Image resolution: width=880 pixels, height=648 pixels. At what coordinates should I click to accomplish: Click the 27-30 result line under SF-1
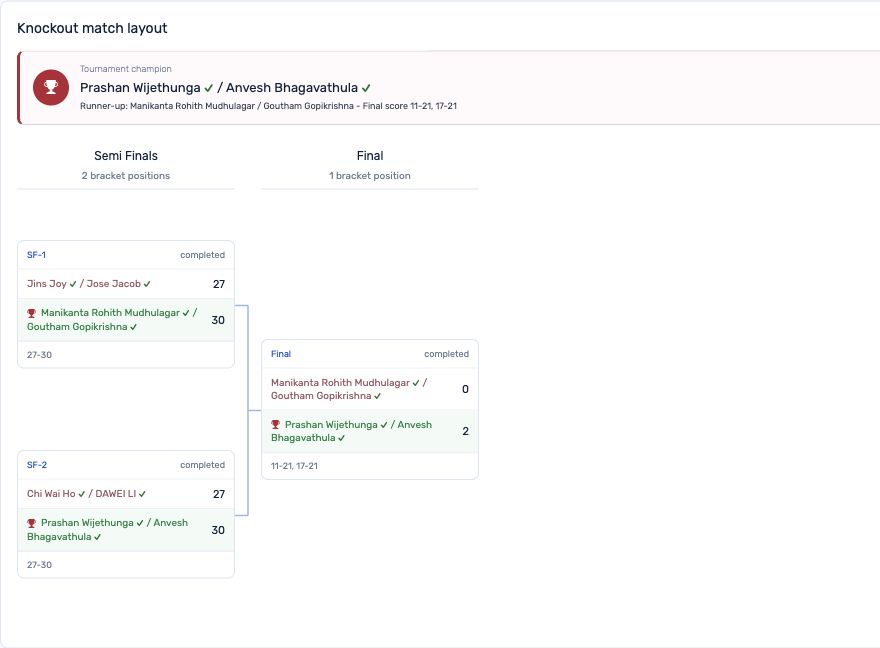(39, 355)
